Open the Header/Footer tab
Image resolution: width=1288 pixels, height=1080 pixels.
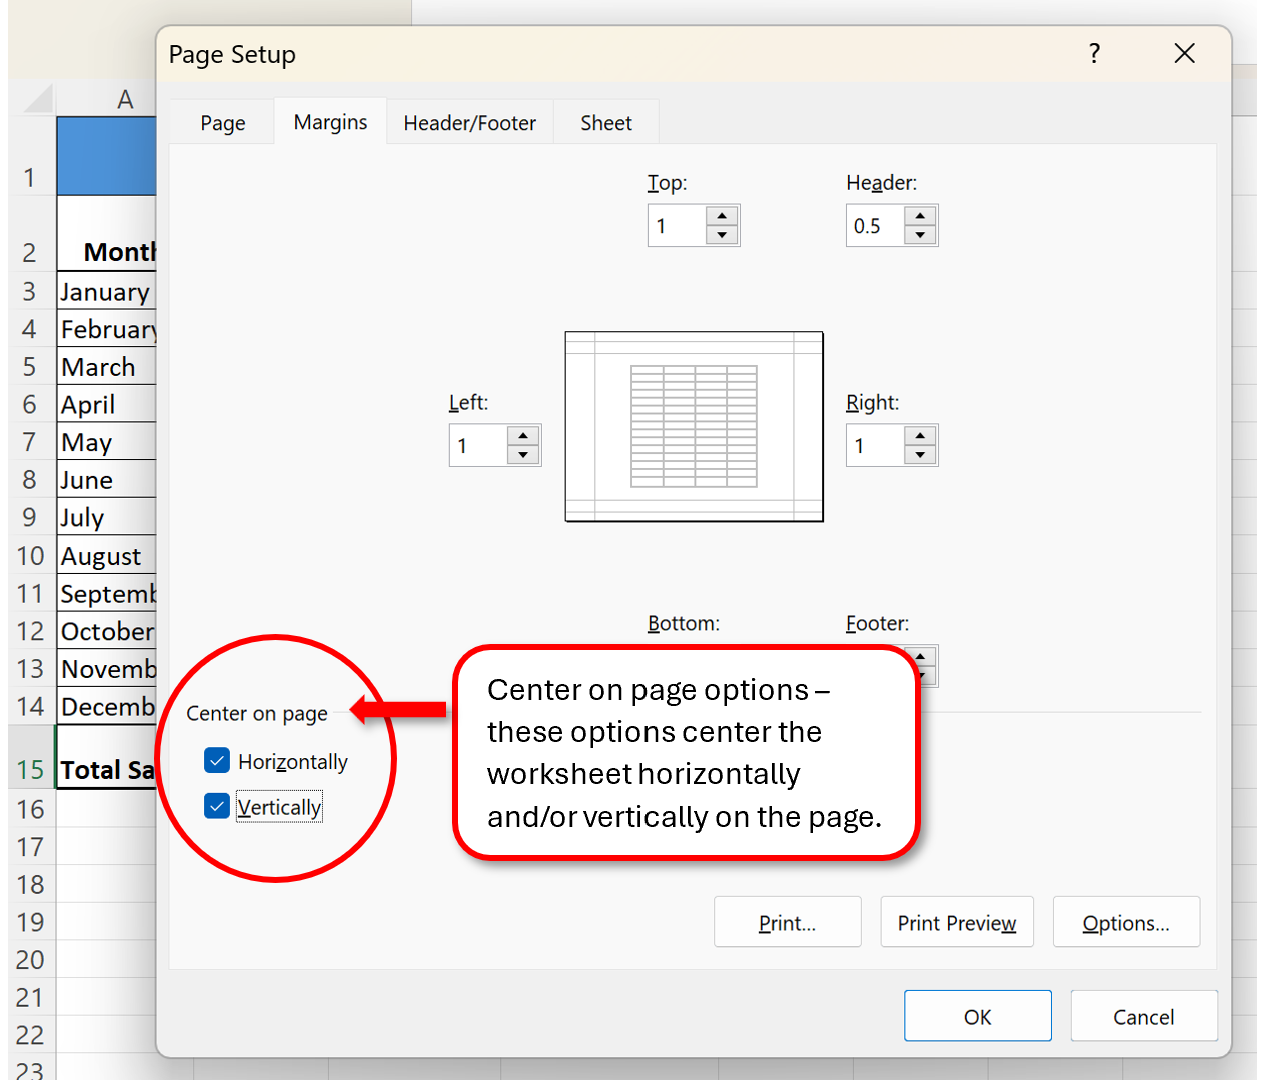tap(469, 122)
